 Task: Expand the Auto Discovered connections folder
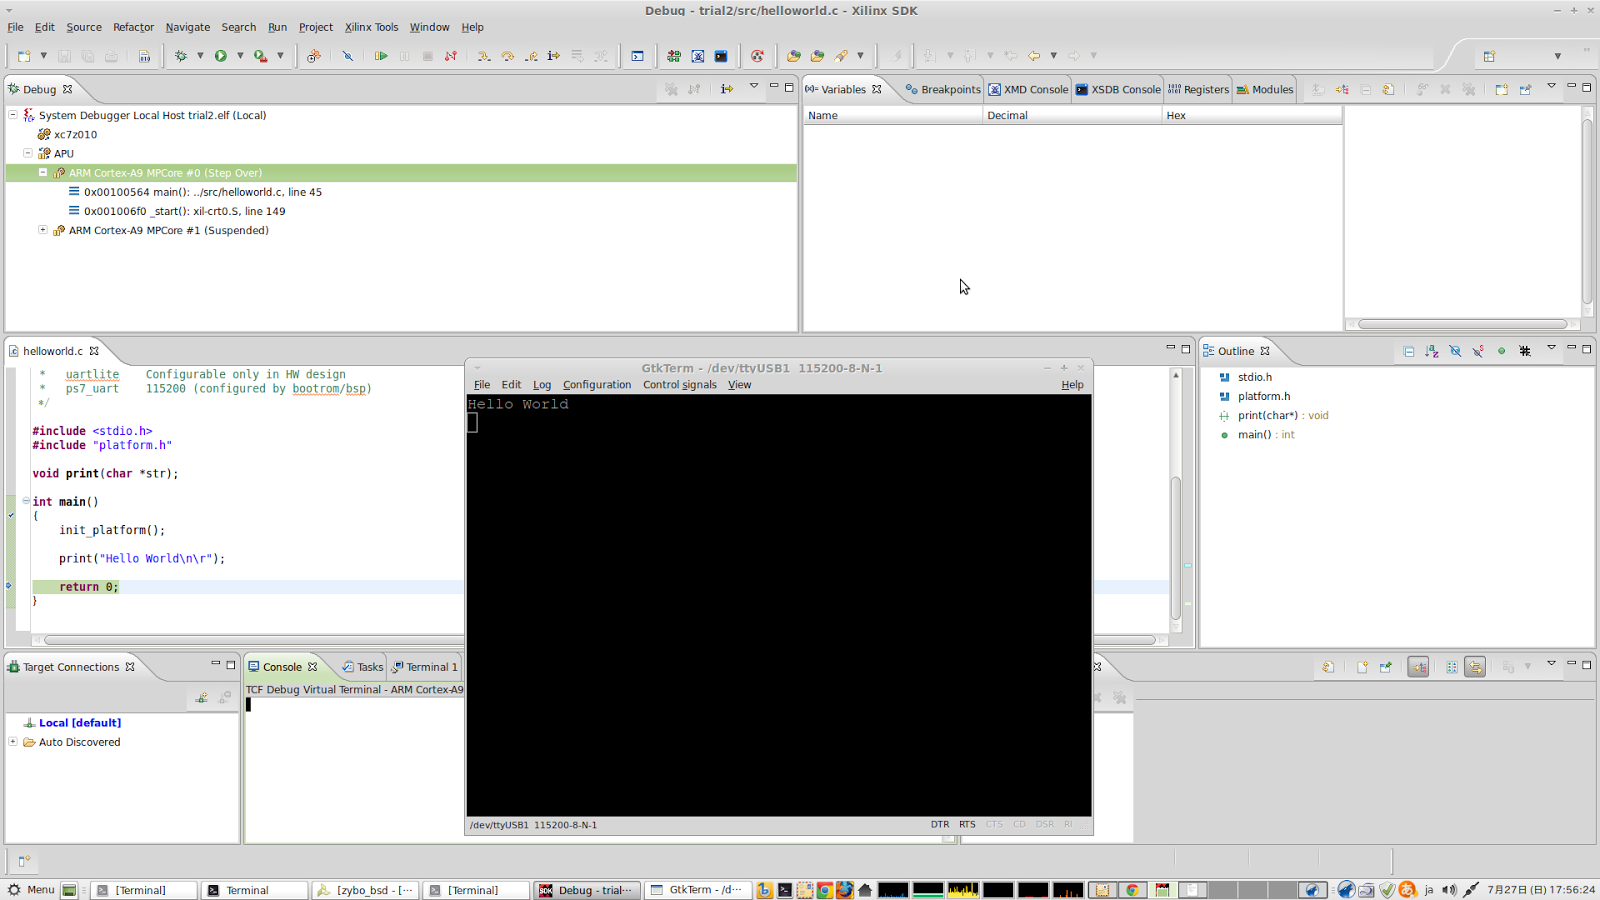pos(13,742)
